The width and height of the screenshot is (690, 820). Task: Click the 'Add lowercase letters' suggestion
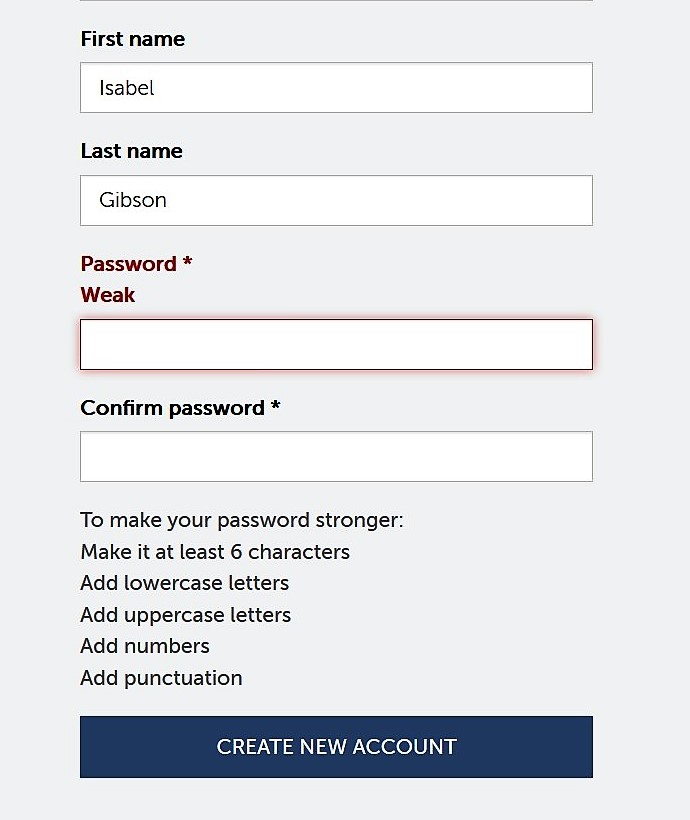coord(185,583)
